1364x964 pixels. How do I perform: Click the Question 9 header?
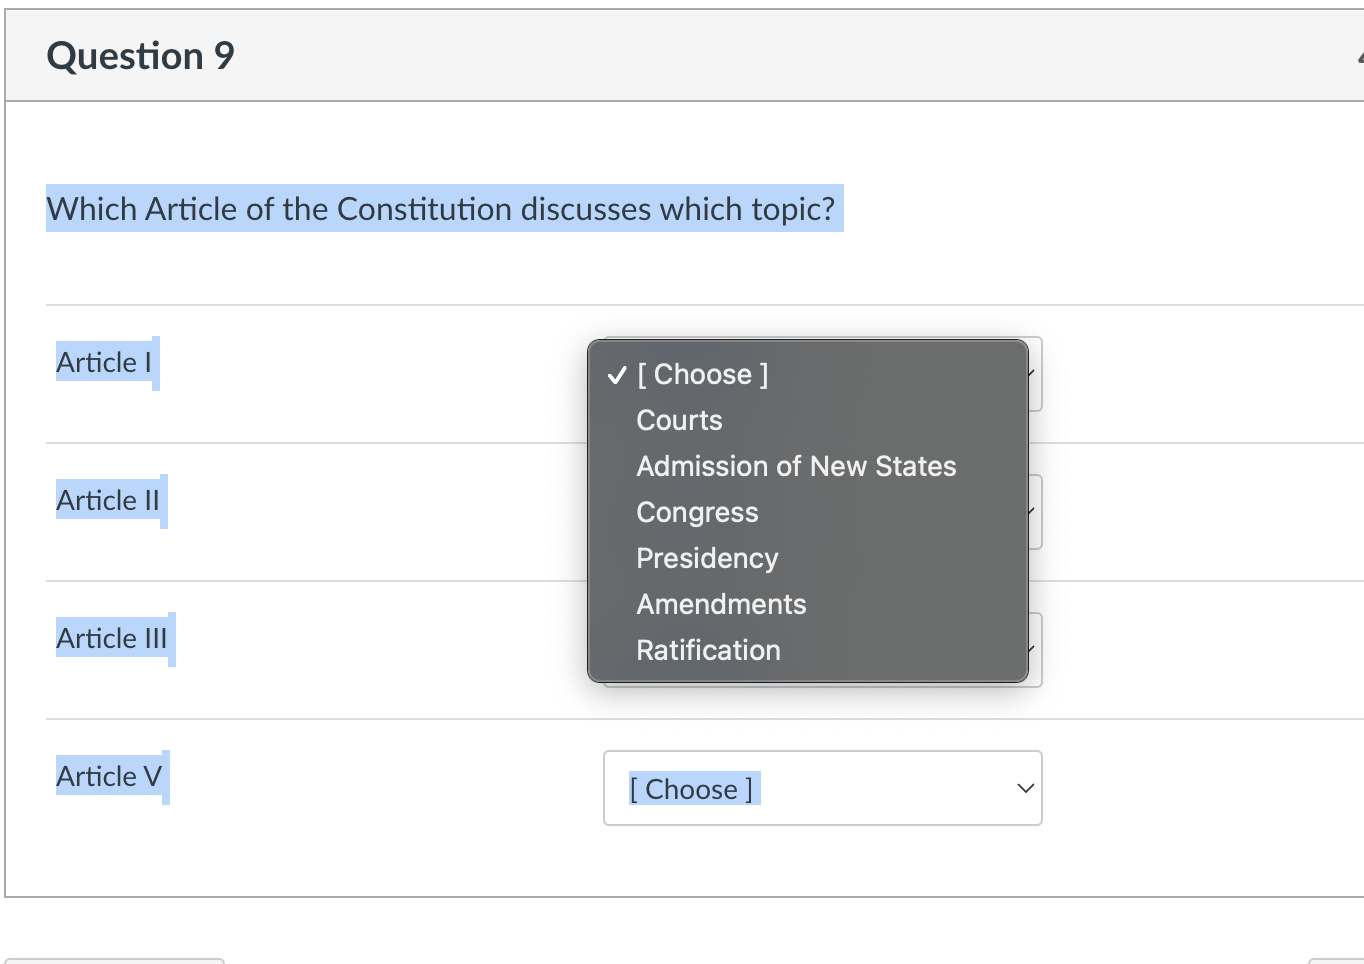[139, 55]
